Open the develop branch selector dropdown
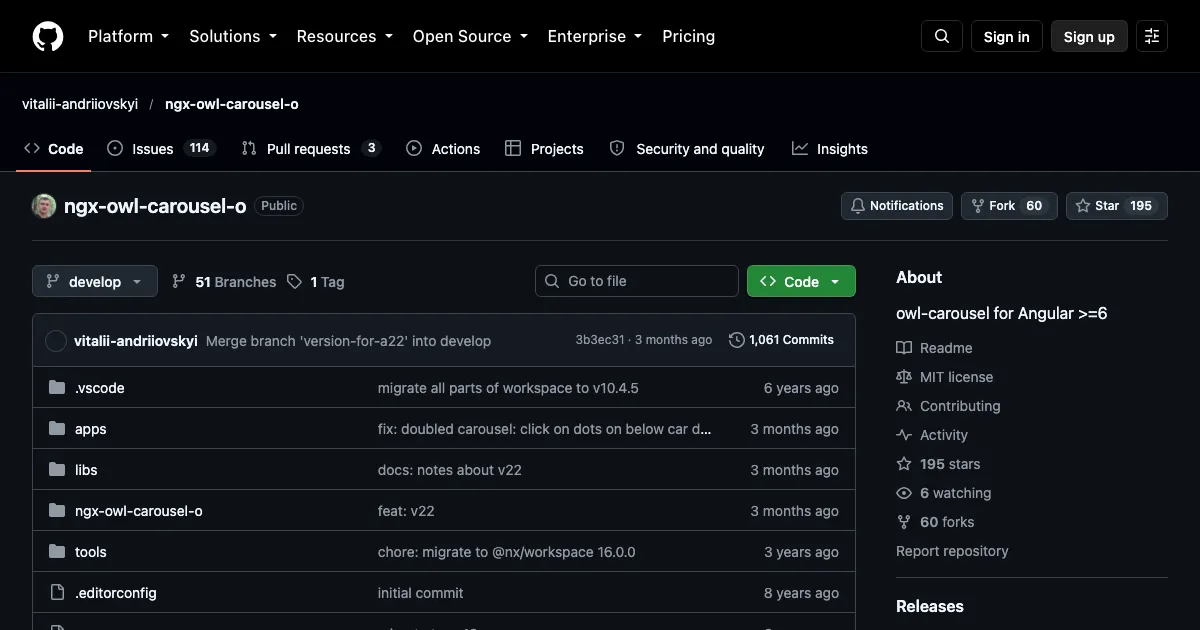Viewport: 1200px width, 630px height. [95, 282]
